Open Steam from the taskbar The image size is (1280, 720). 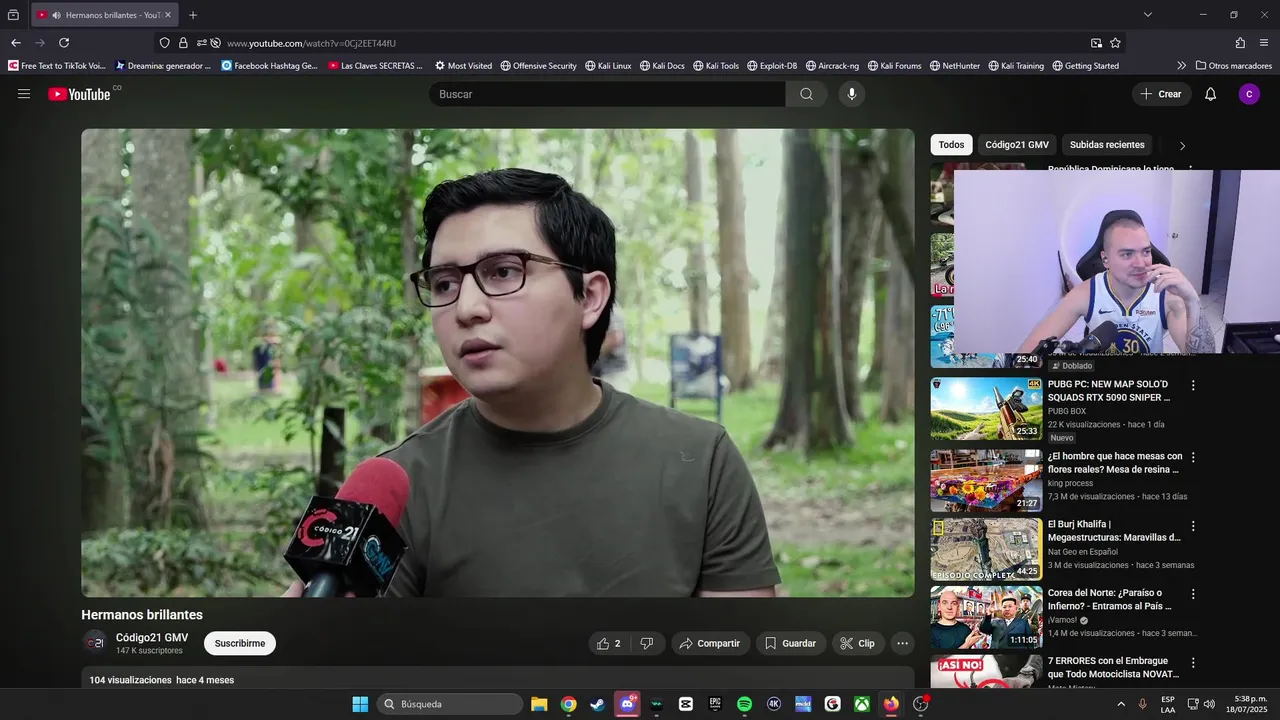click(x=598, y=704)
